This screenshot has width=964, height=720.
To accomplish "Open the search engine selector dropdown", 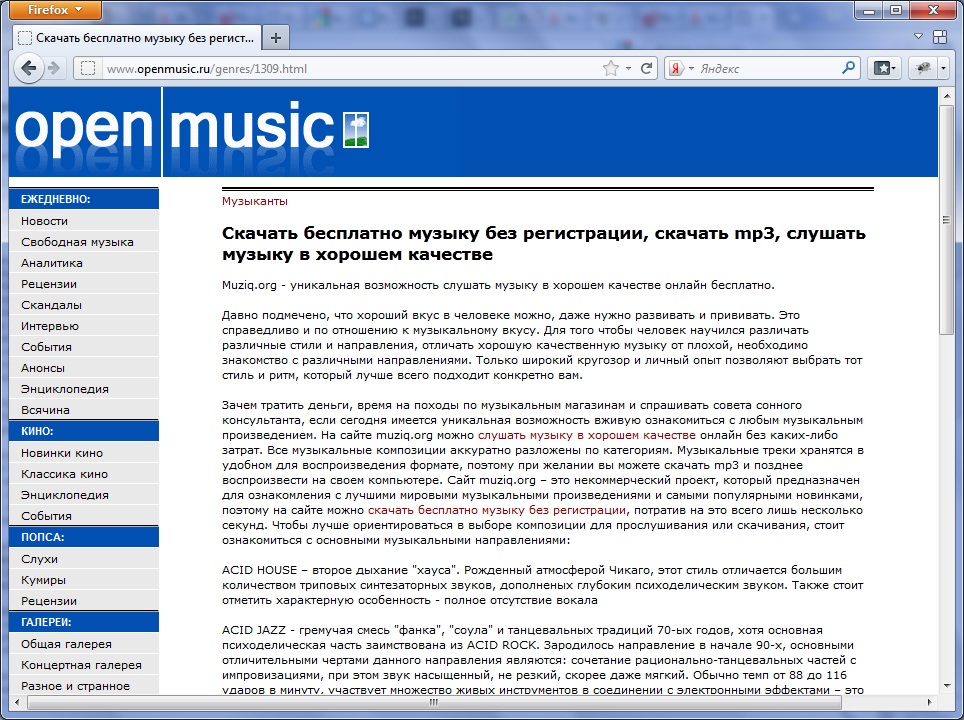I will [x=691, y=68].
